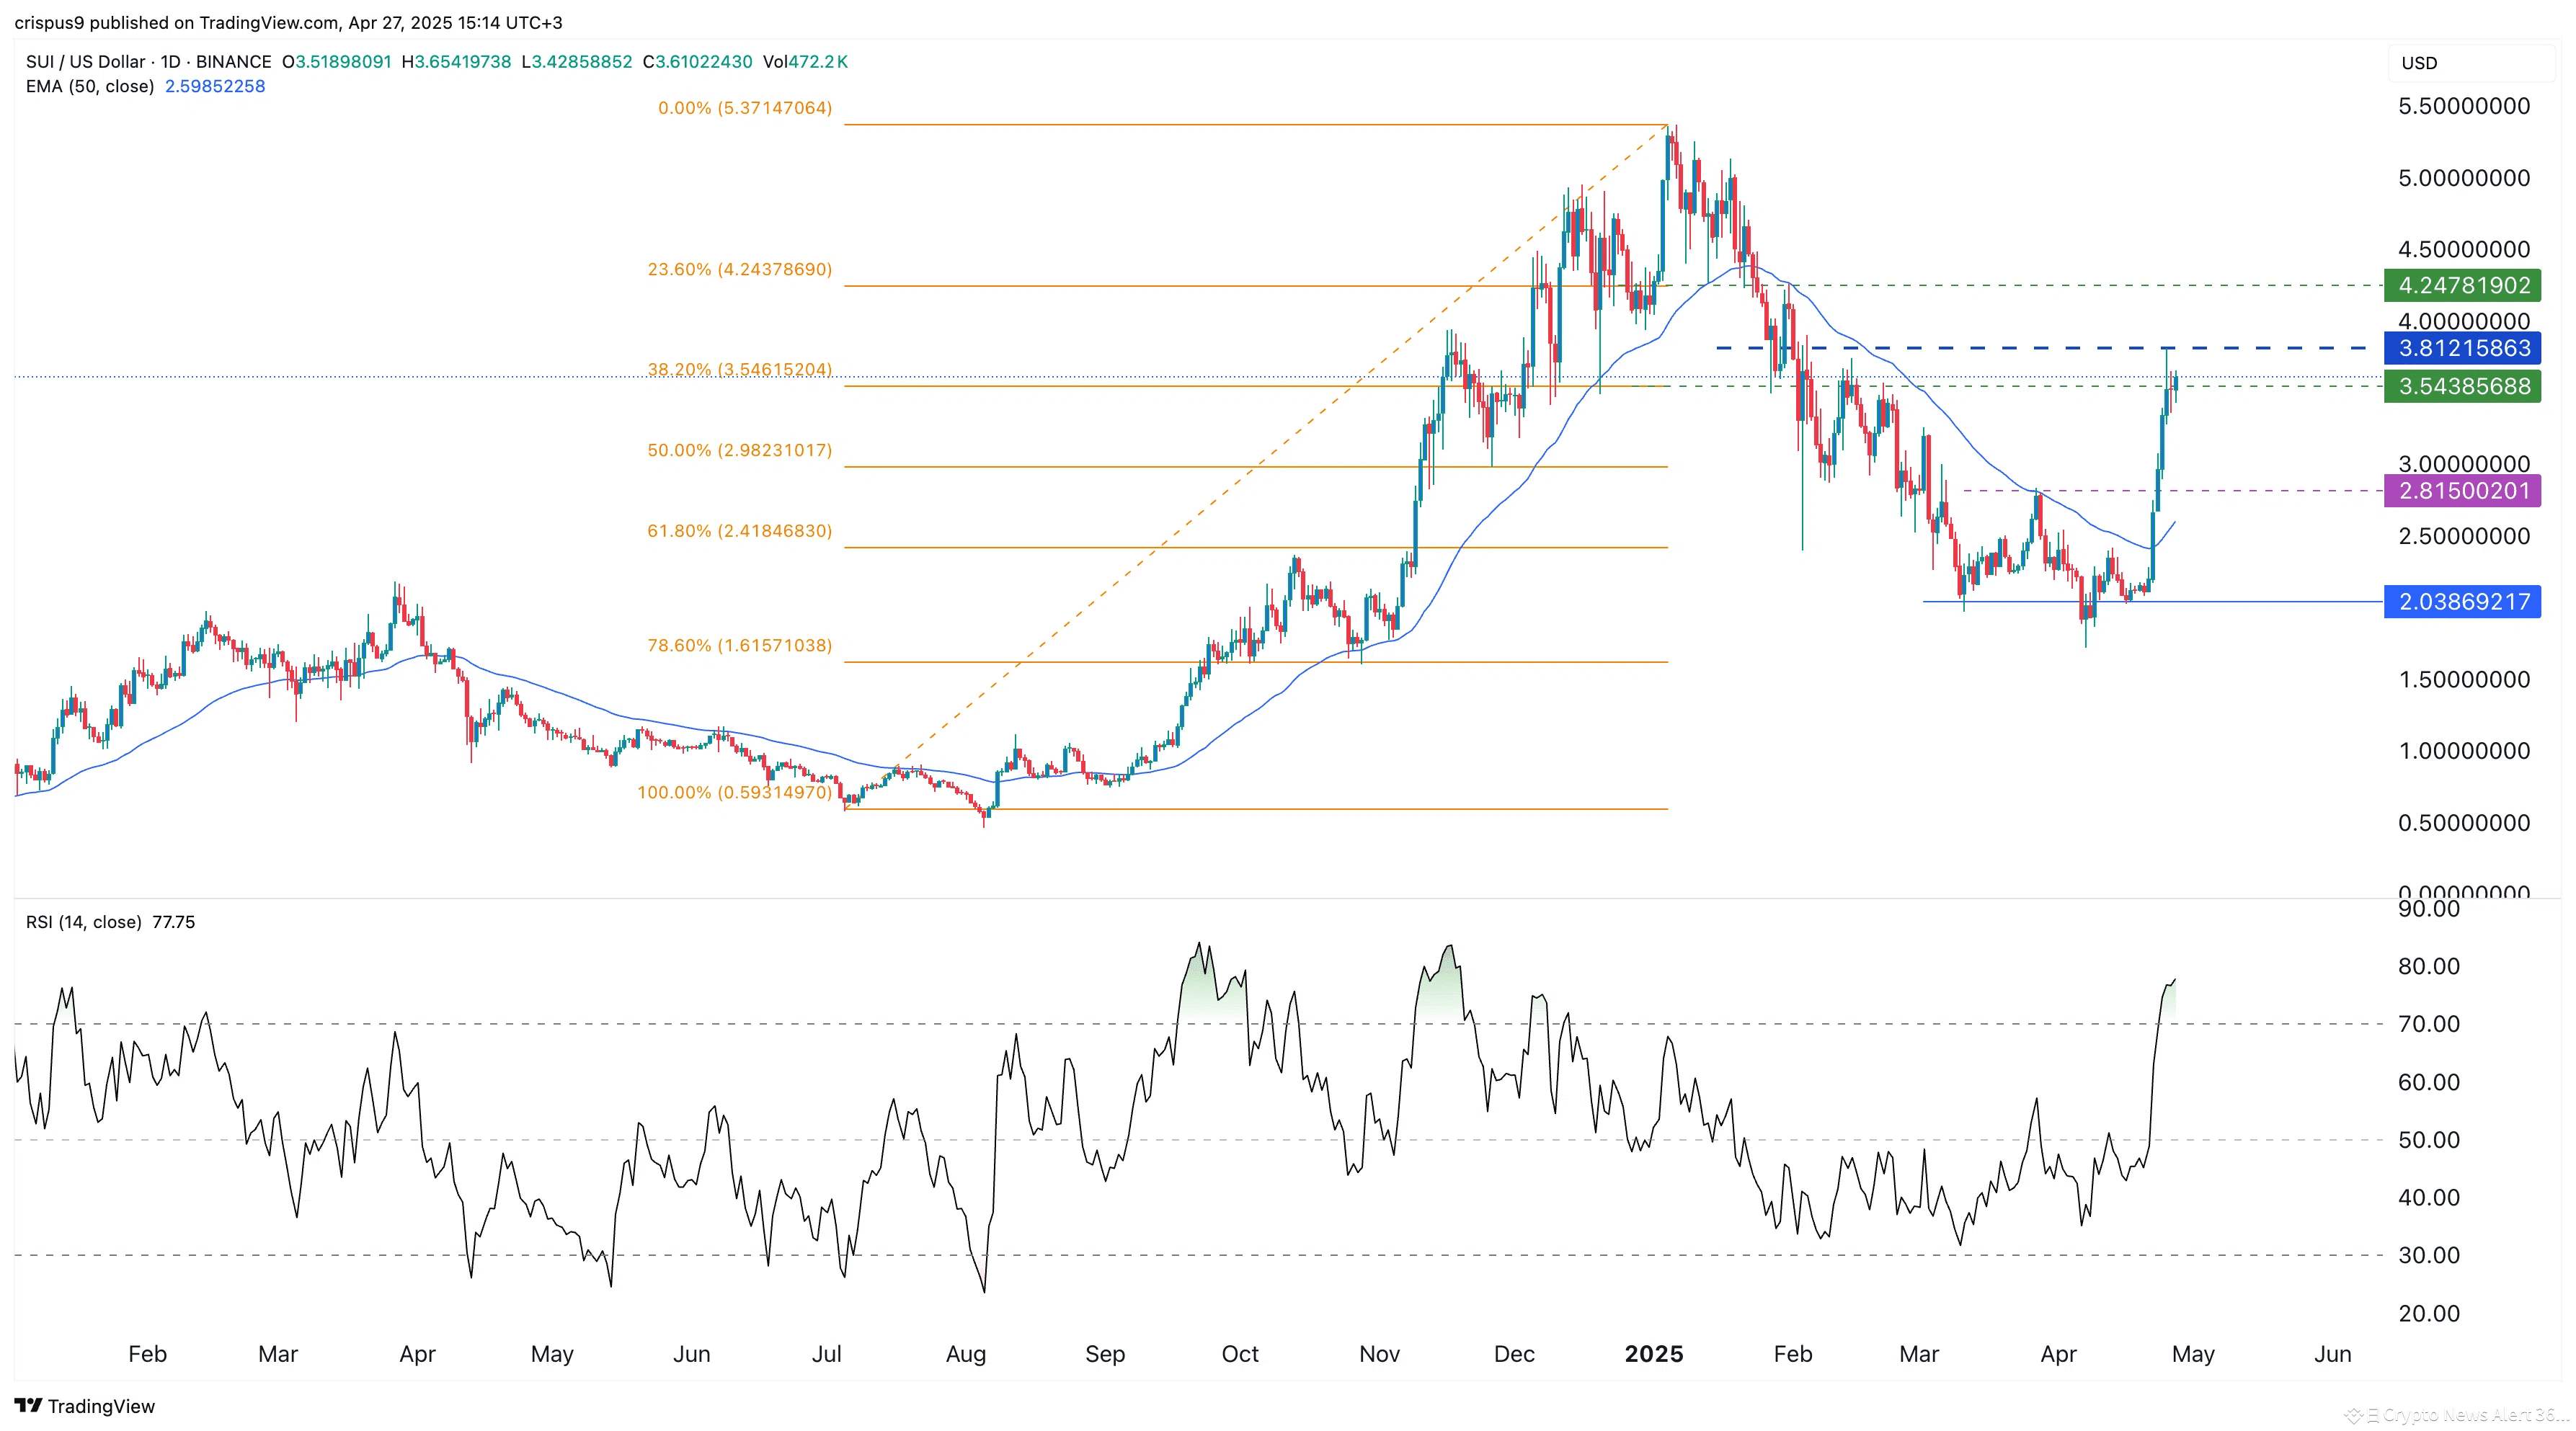2576x1431 pixels.
Task: Select the blue 3.81215863 resistance price label
Action: (2463, 348)
